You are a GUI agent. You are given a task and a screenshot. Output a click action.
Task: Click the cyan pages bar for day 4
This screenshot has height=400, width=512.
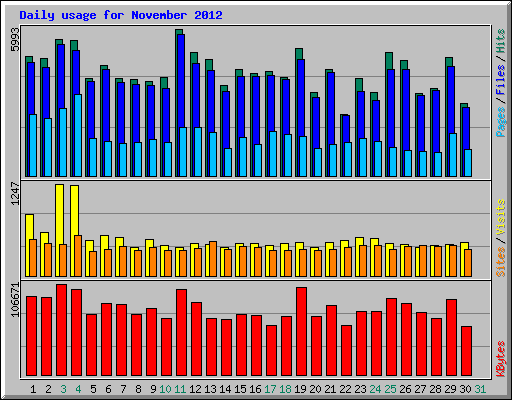click(x=78, y=135)
